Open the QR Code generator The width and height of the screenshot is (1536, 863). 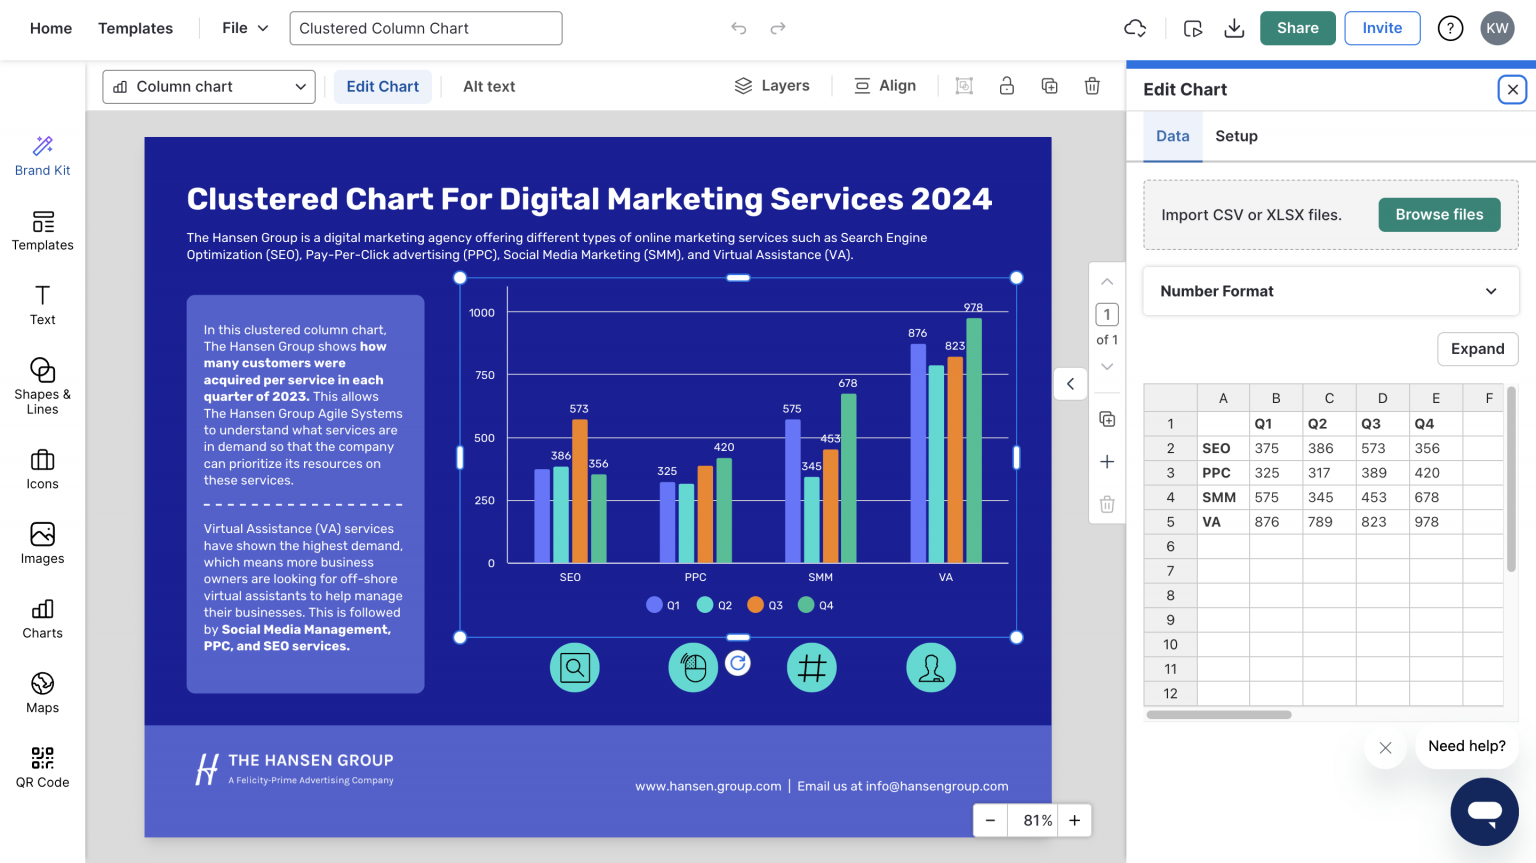tap(42, 766)
